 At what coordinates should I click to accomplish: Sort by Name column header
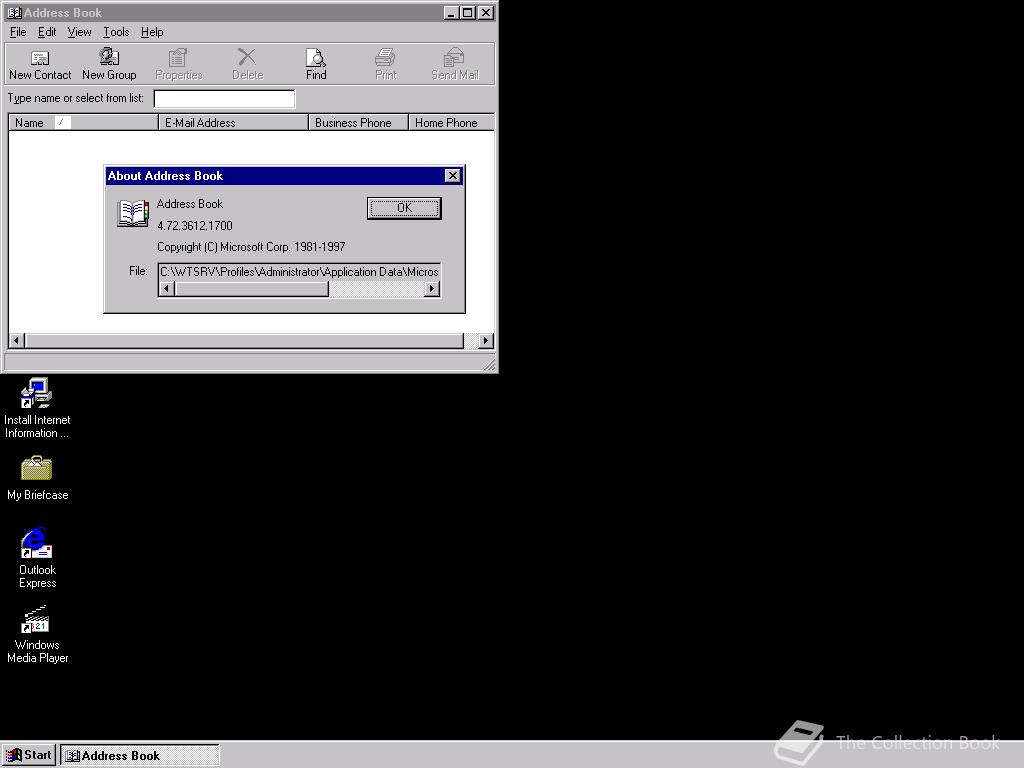coord(83,122)
